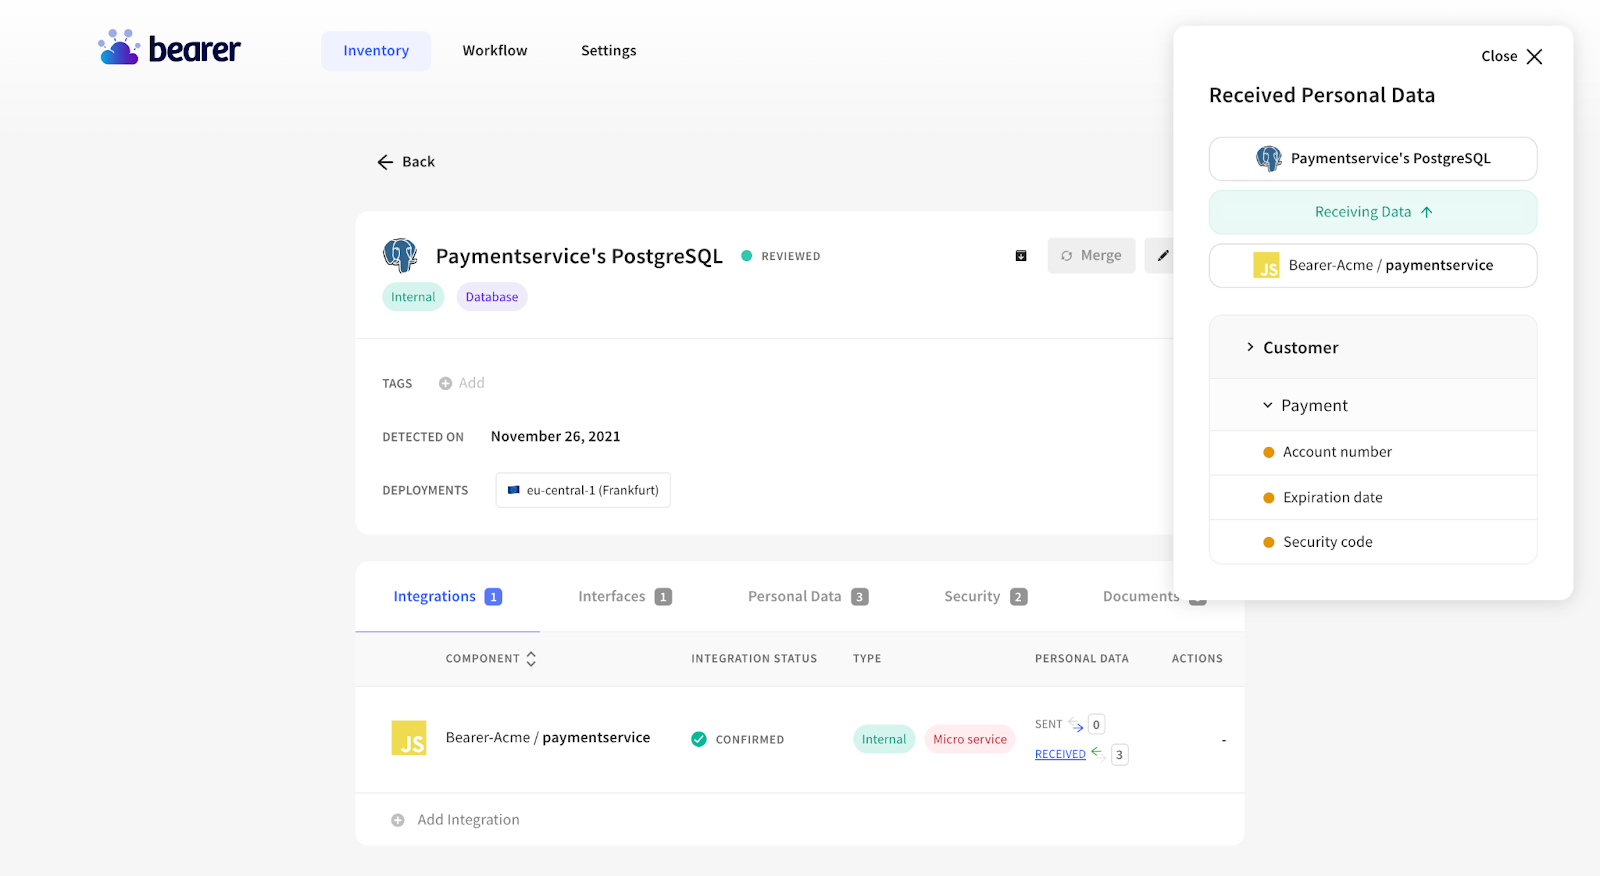Click the orange dot beside Expiration date
Viewport: 1600px width, 876px height.
click(1269, 498)
